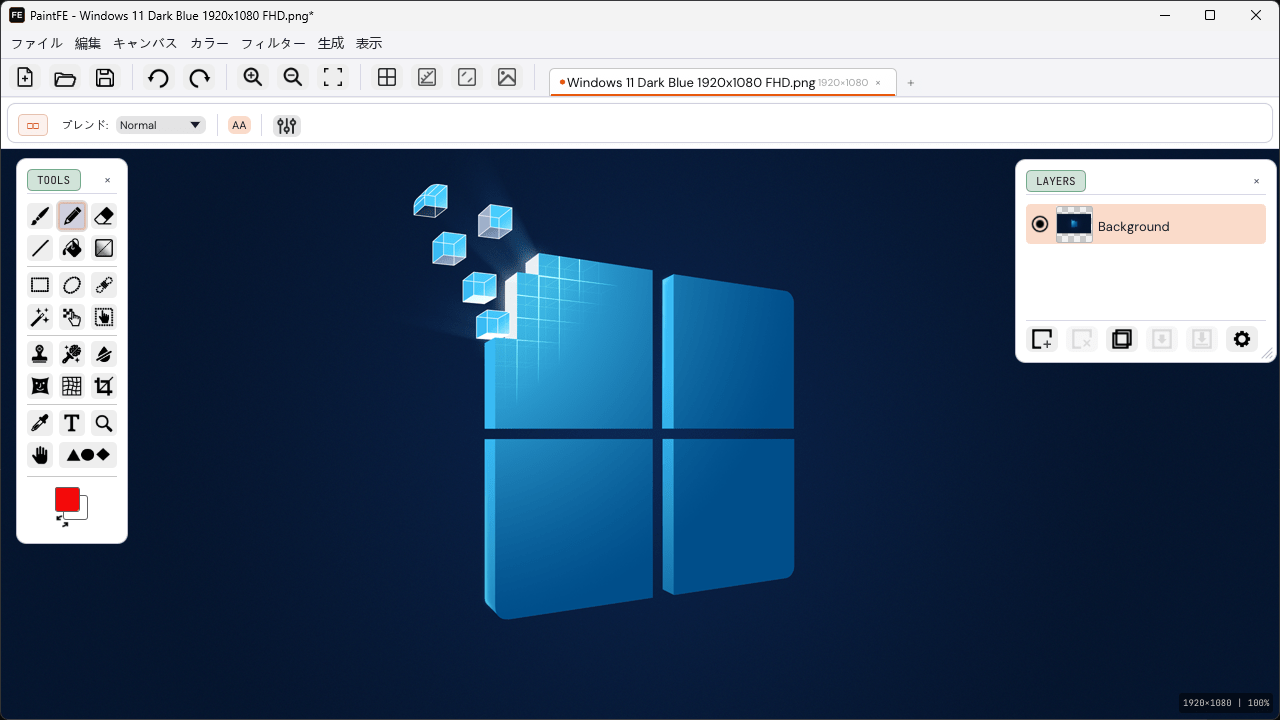1280x720 pixels.
Task: Choose the Text tool
Action: [72, 424]
